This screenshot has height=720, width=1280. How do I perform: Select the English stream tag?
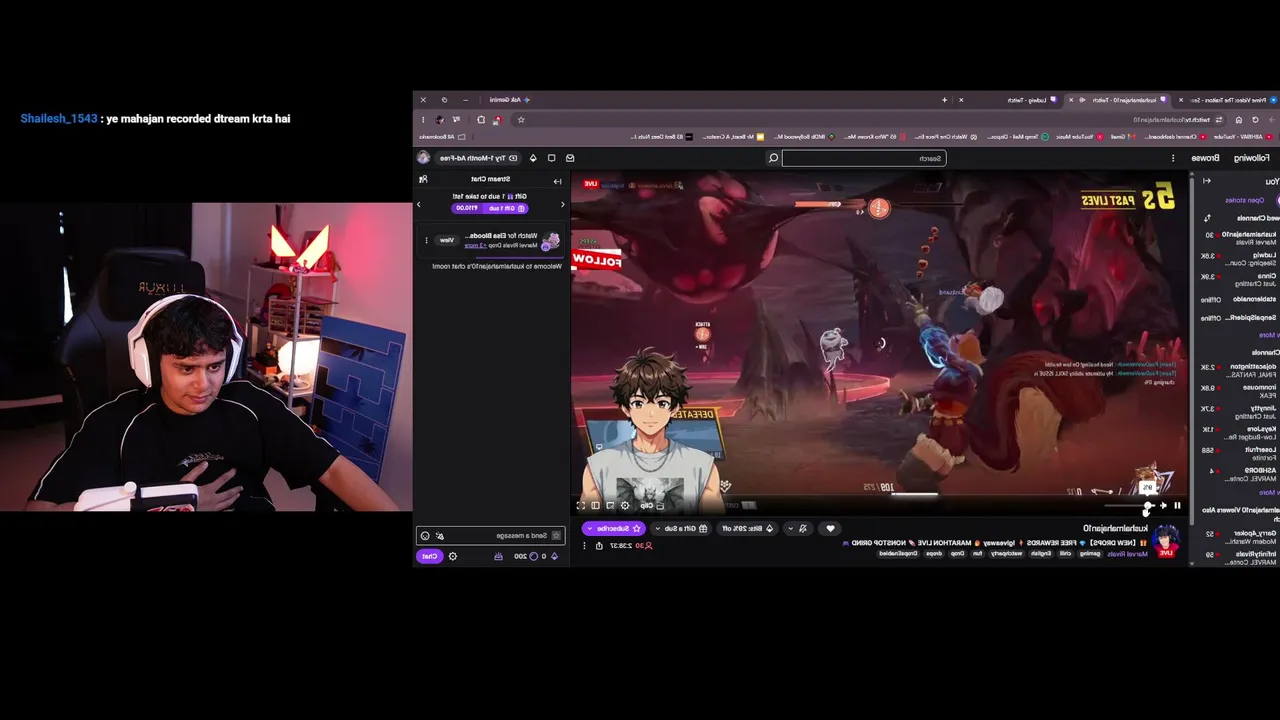pyautogui.click(x=1041, y=553)
